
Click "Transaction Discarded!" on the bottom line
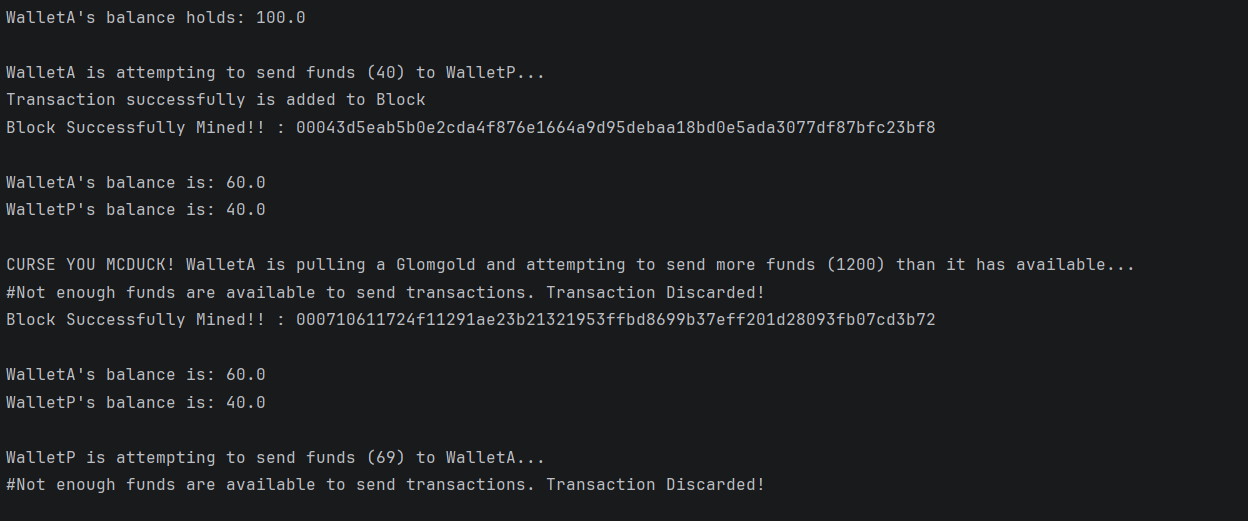point(655,485)
